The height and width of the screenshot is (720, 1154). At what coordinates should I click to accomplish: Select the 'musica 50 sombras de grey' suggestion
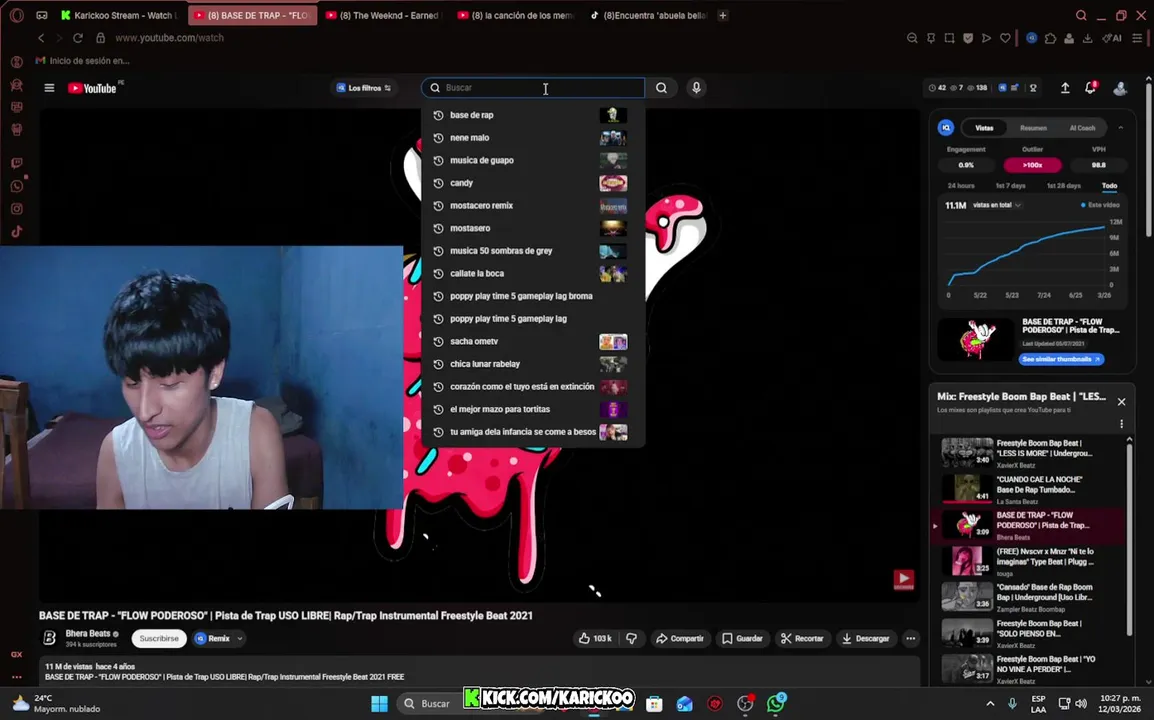[x=533, y=251]
